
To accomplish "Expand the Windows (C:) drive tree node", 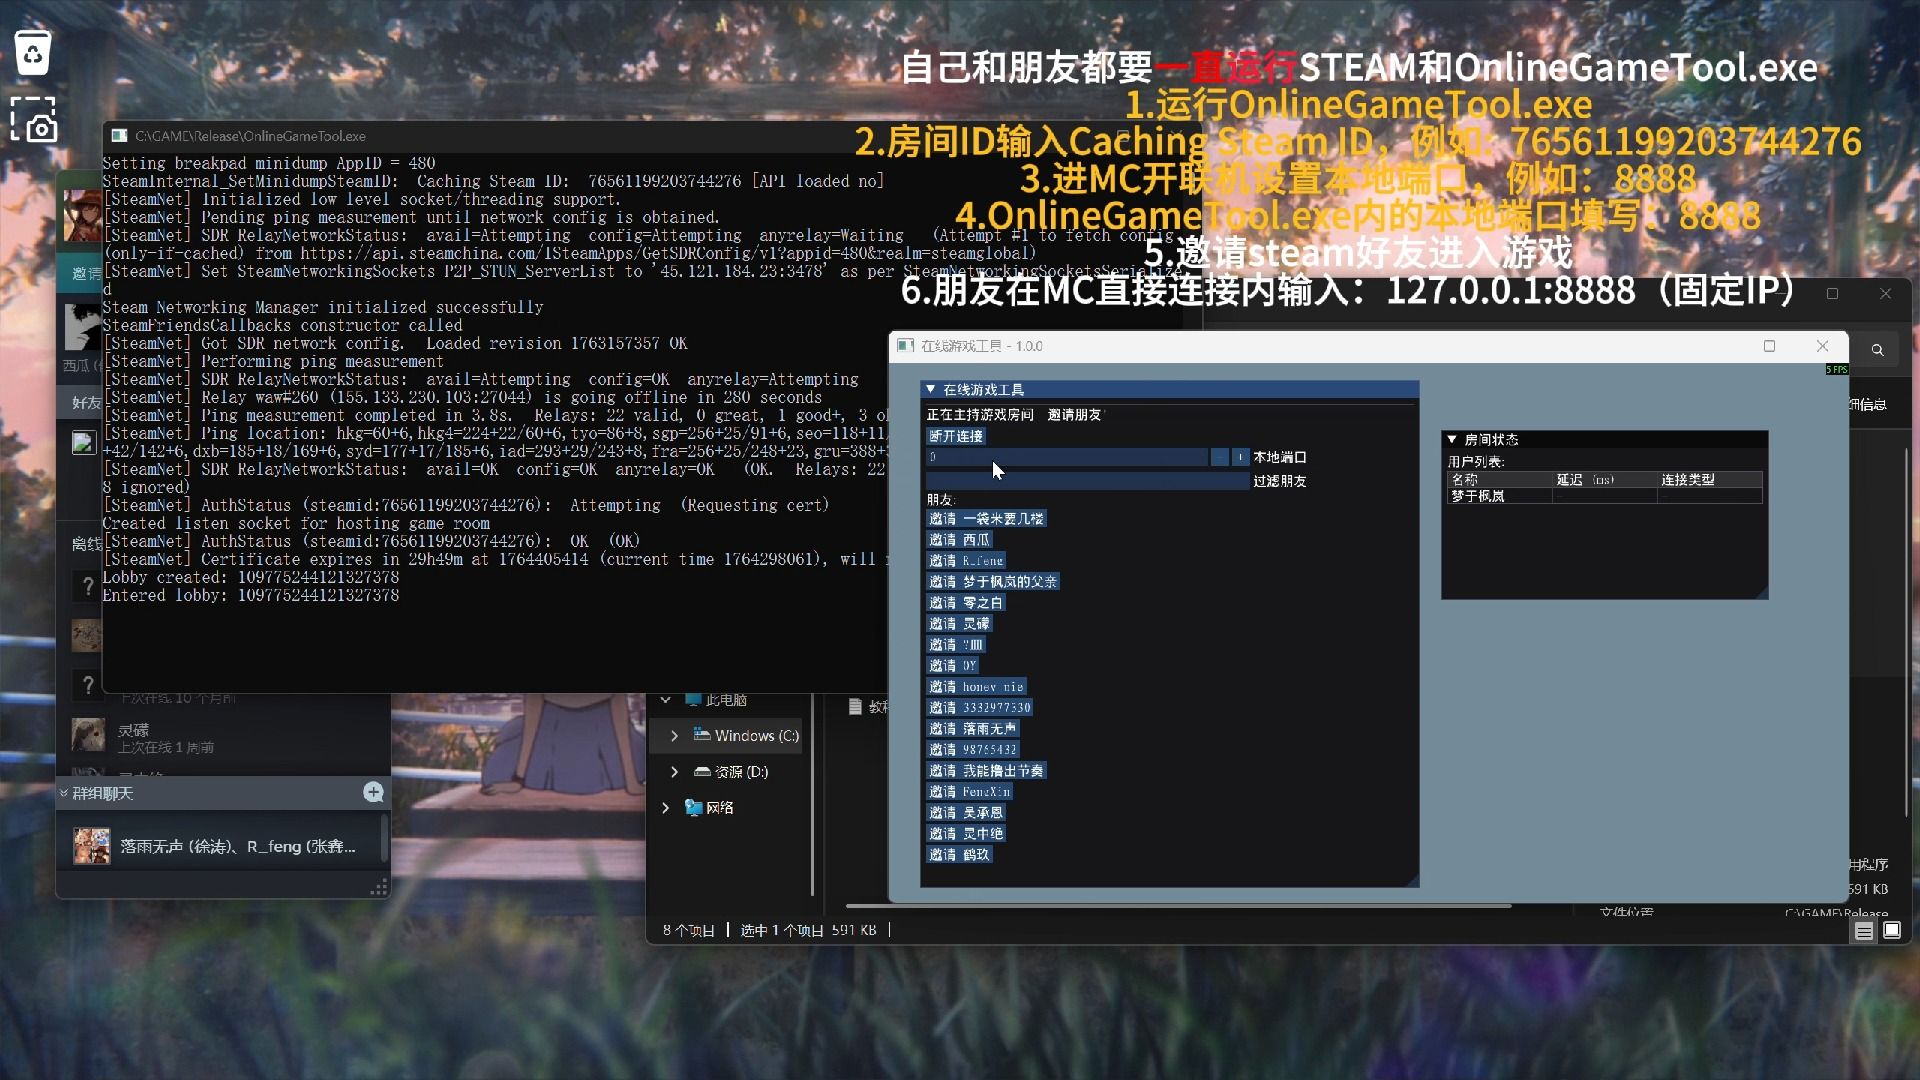I will 674,736.
